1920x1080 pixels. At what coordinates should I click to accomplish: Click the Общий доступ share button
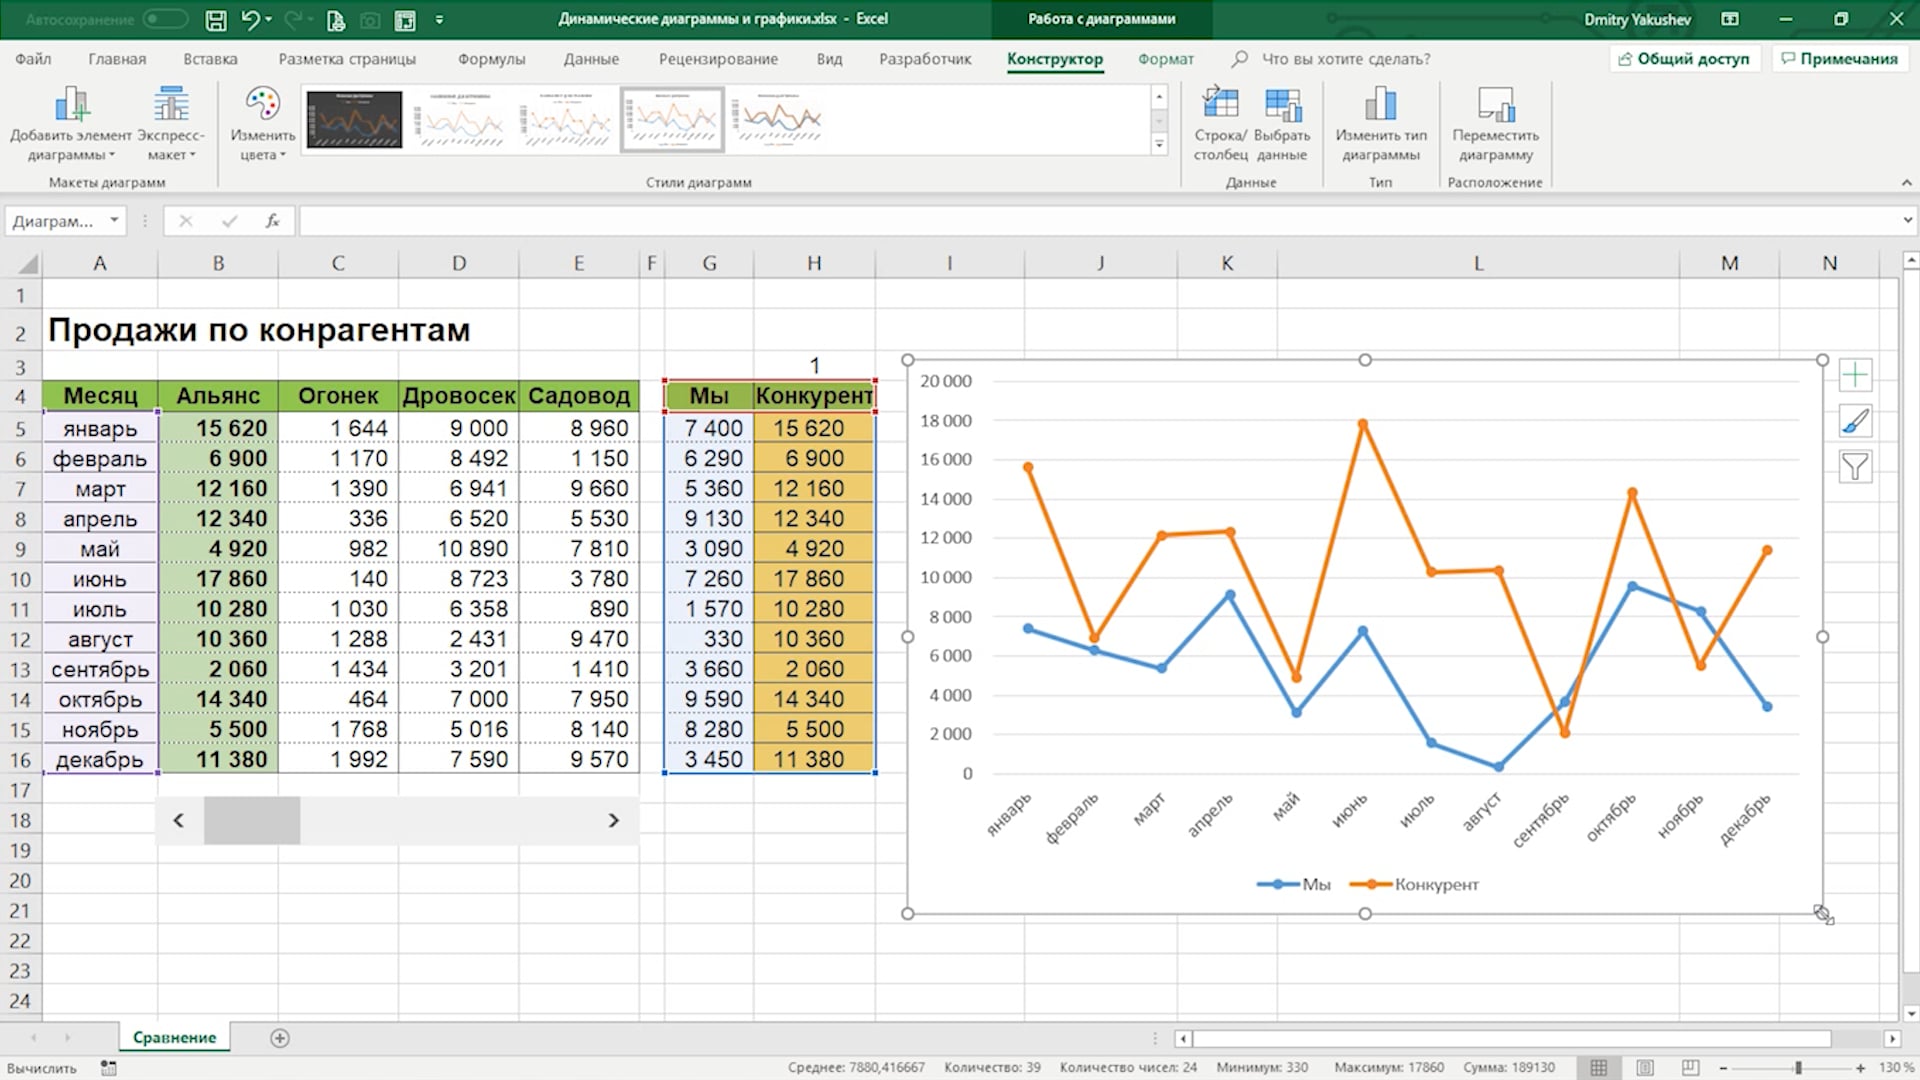click(x=1684, y=59)
